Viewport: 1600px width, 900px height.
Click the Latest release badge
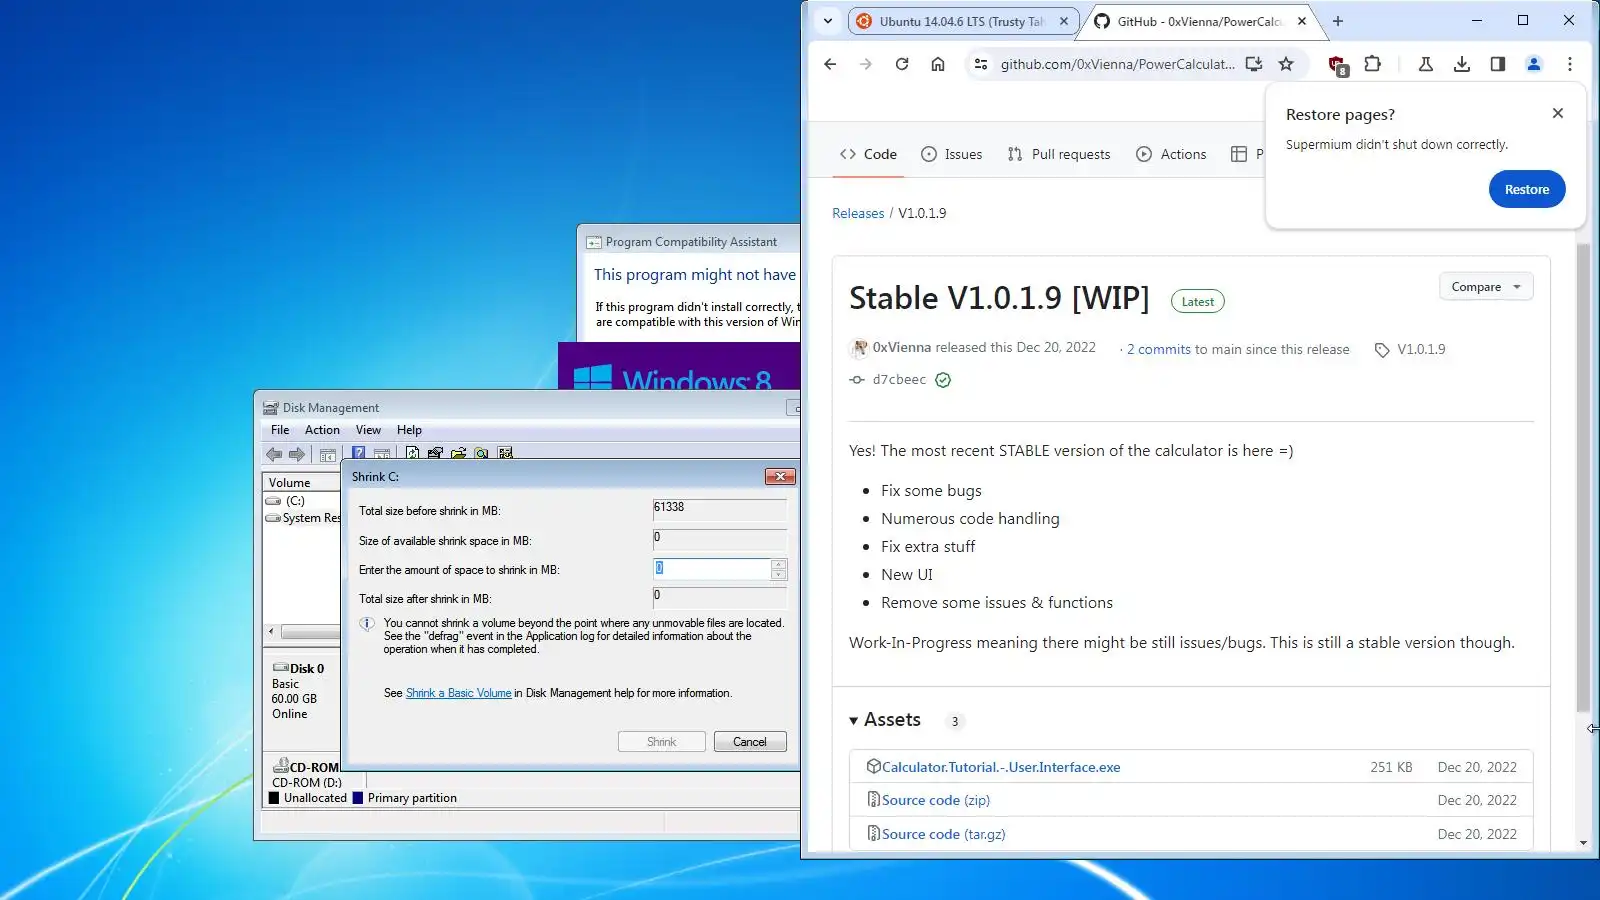tap(1198, 302)
